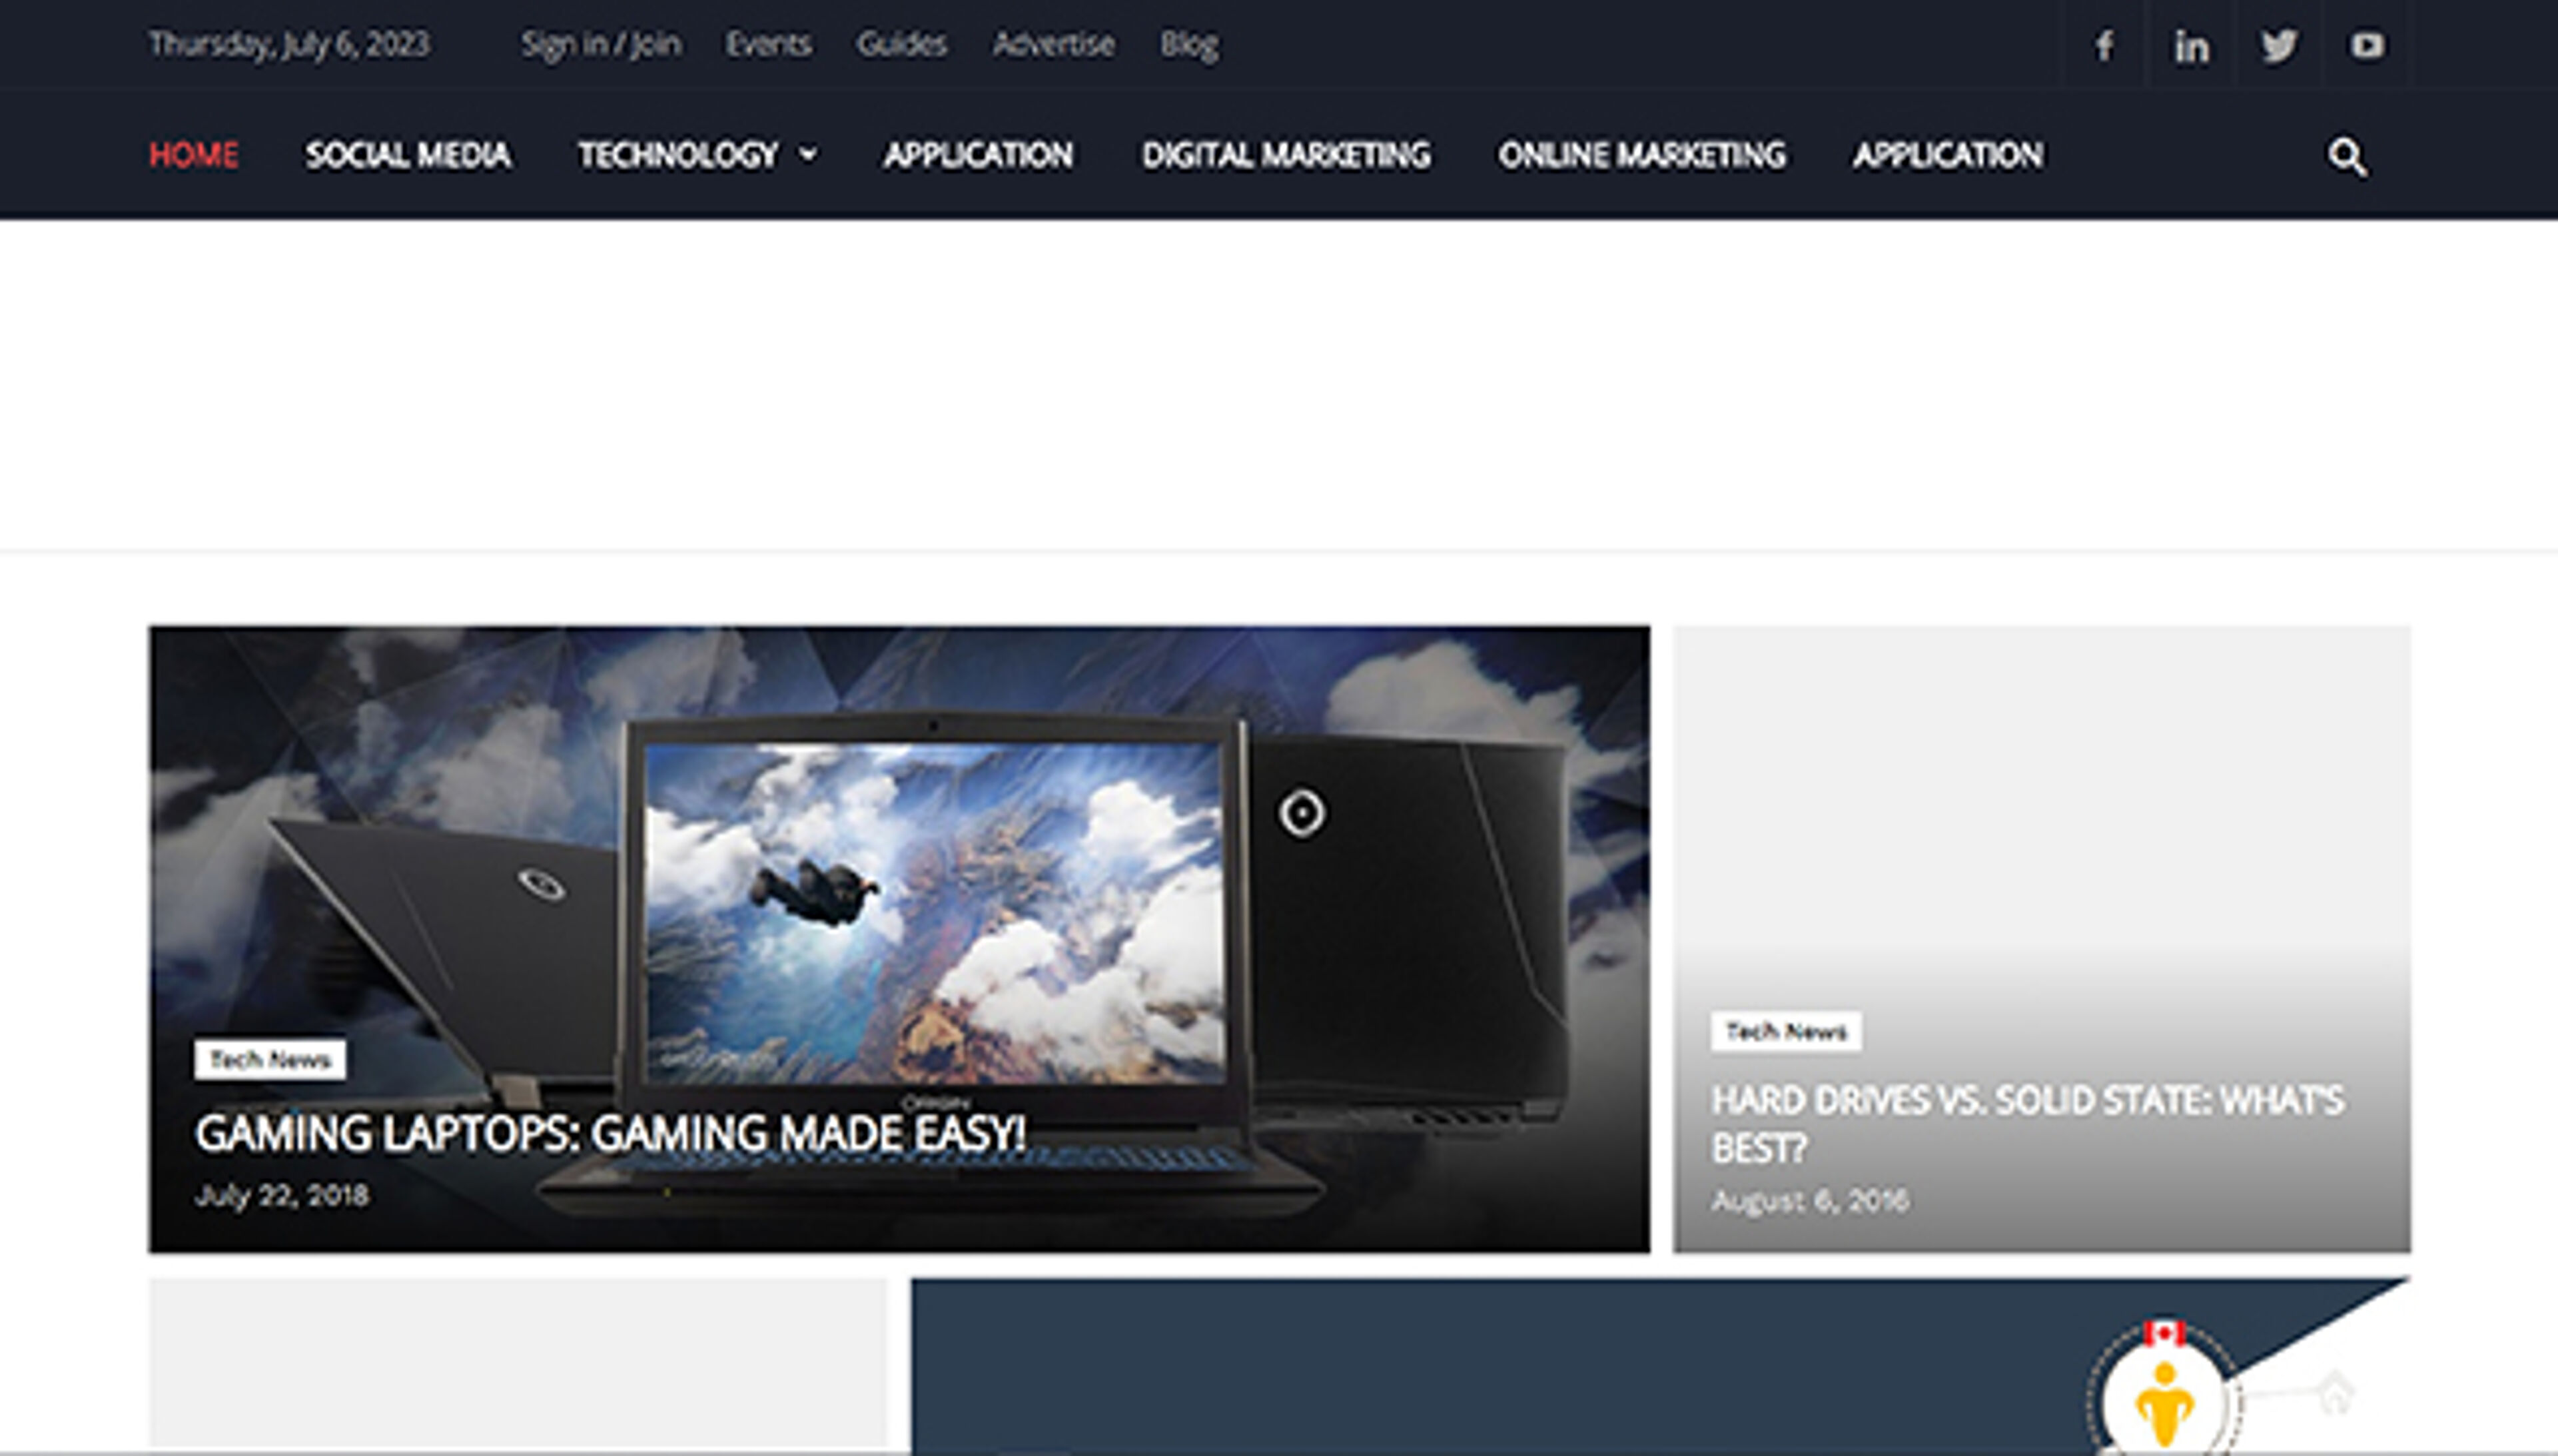Click the Sign in / Join link
2558x1456 pixels.
pyautogui.click(x=600, y=44)
